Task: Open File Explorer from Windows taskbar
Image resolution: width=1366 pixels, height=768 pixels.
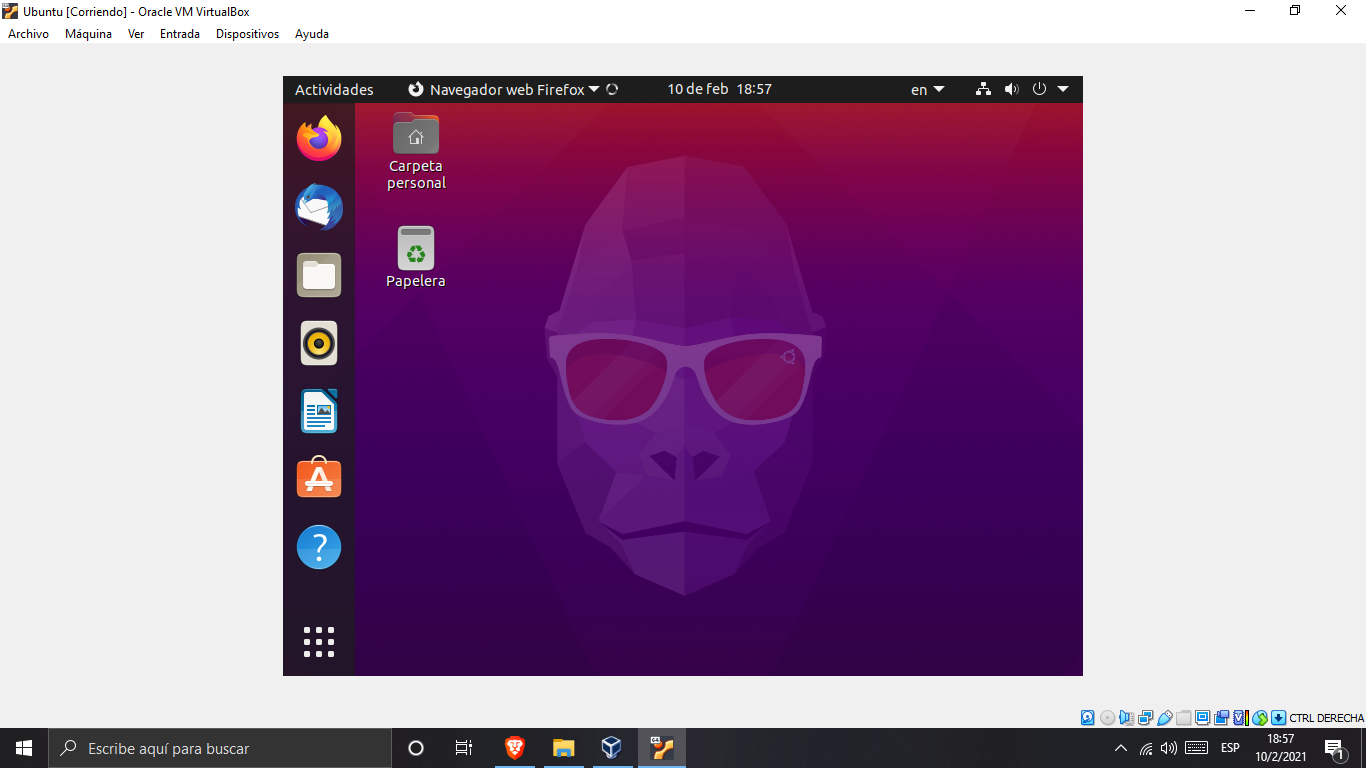Action: 563,747
